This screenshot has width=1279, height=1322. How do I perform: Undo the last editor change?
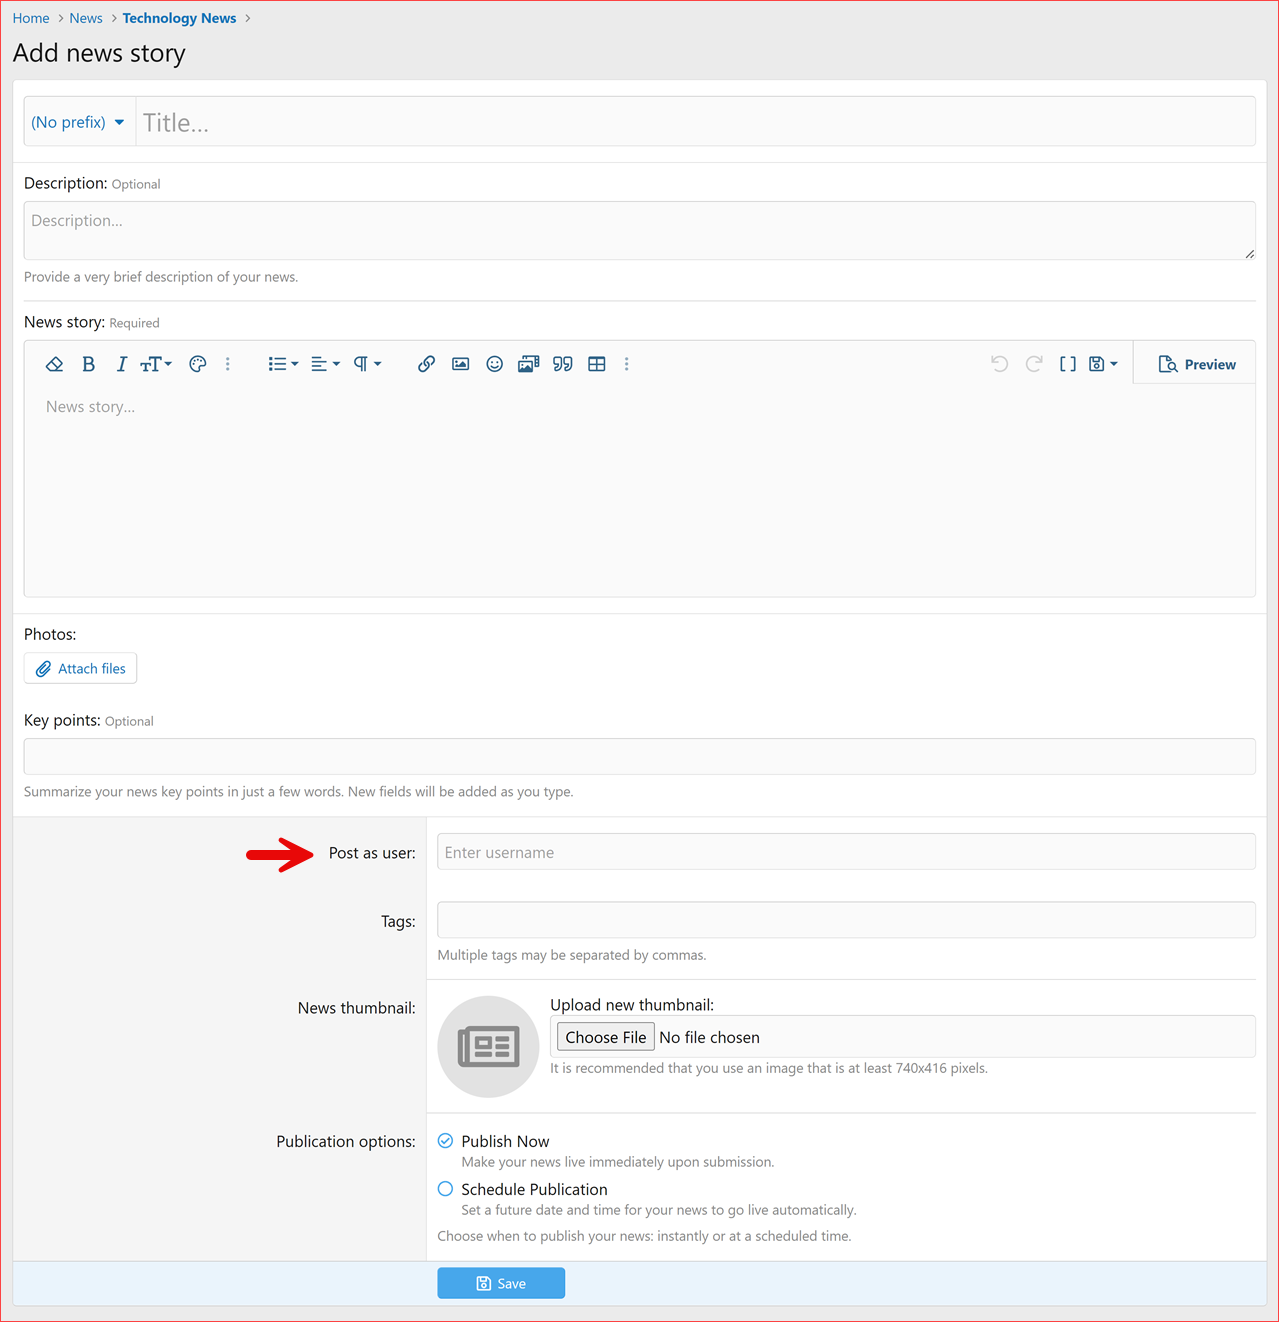[999, 364]
